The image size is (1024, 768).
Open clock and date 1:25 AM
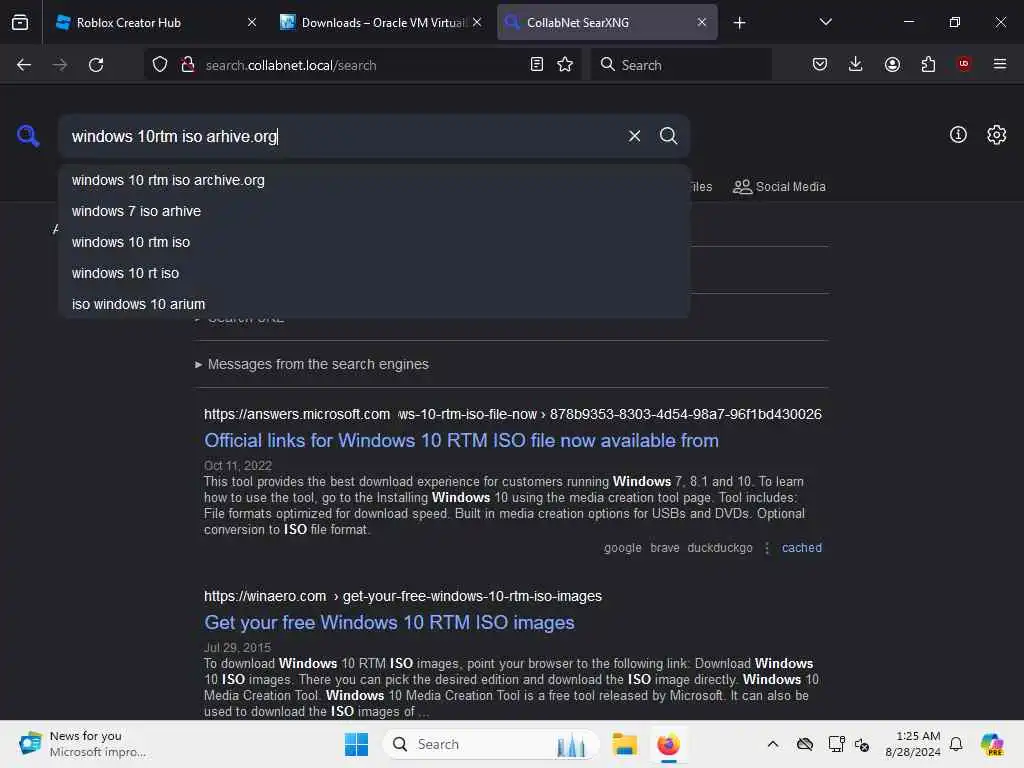912,744
